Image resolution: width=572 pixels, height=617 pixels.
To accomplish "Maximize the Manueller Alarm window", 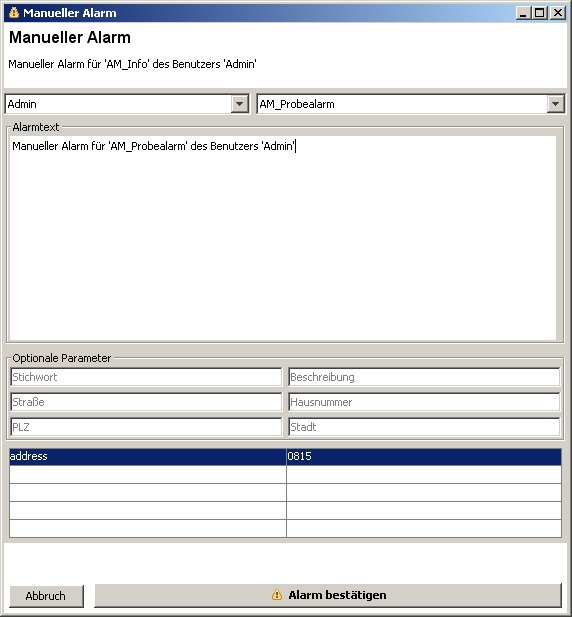I will pyautogui.click(x=540, y=13).
